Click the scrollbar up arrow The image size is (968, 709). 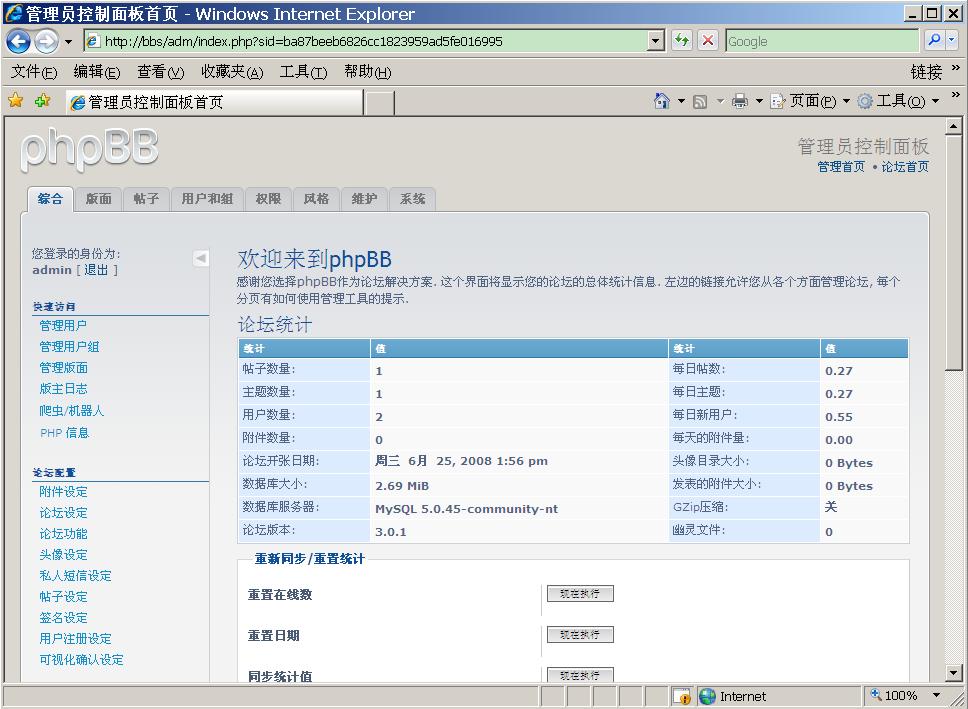[x=954, y=126]
